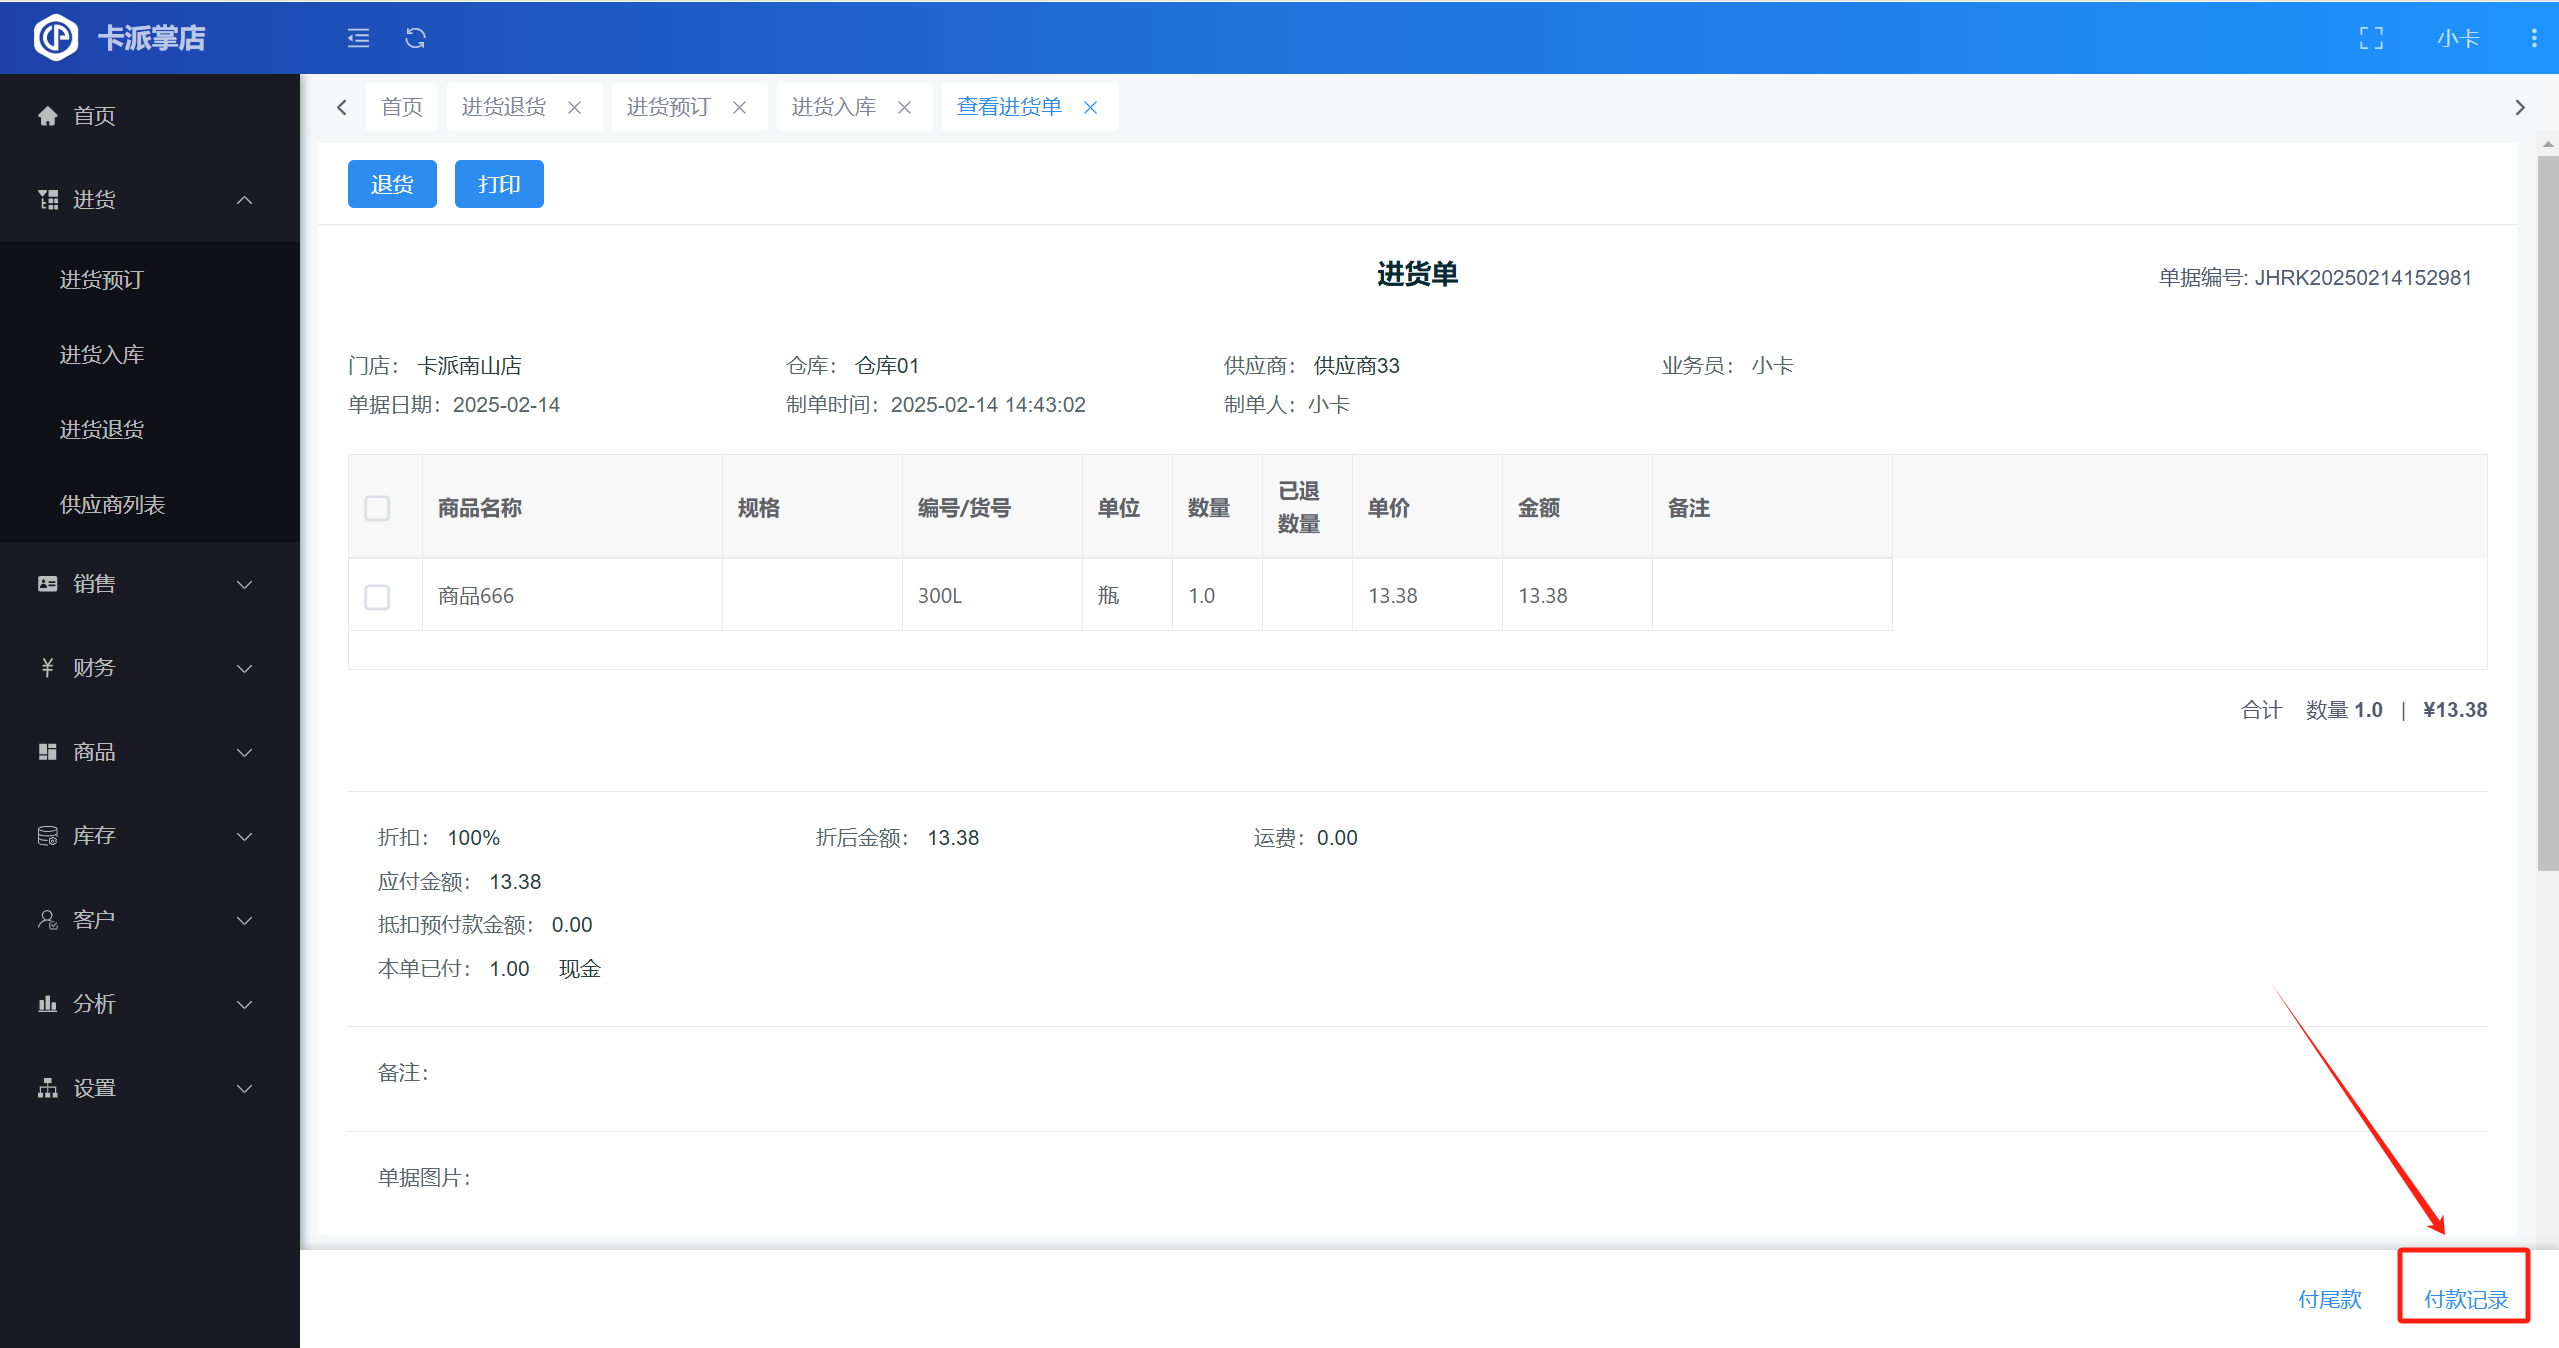Close the 查看进货单 tab
Screen dimensions: 2559x1348
1091,107
